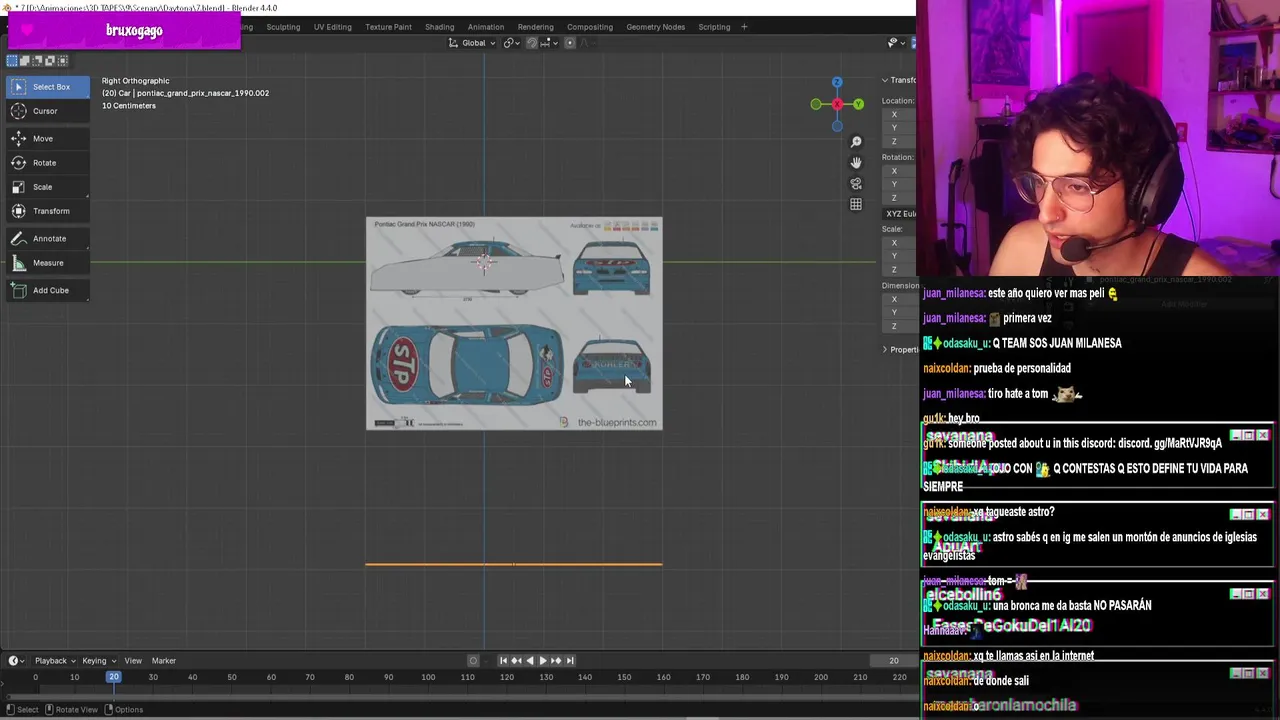The width and height of the screenshot is (1280, 720).
Task: Pick the Move tool
Action: (47, 139)
